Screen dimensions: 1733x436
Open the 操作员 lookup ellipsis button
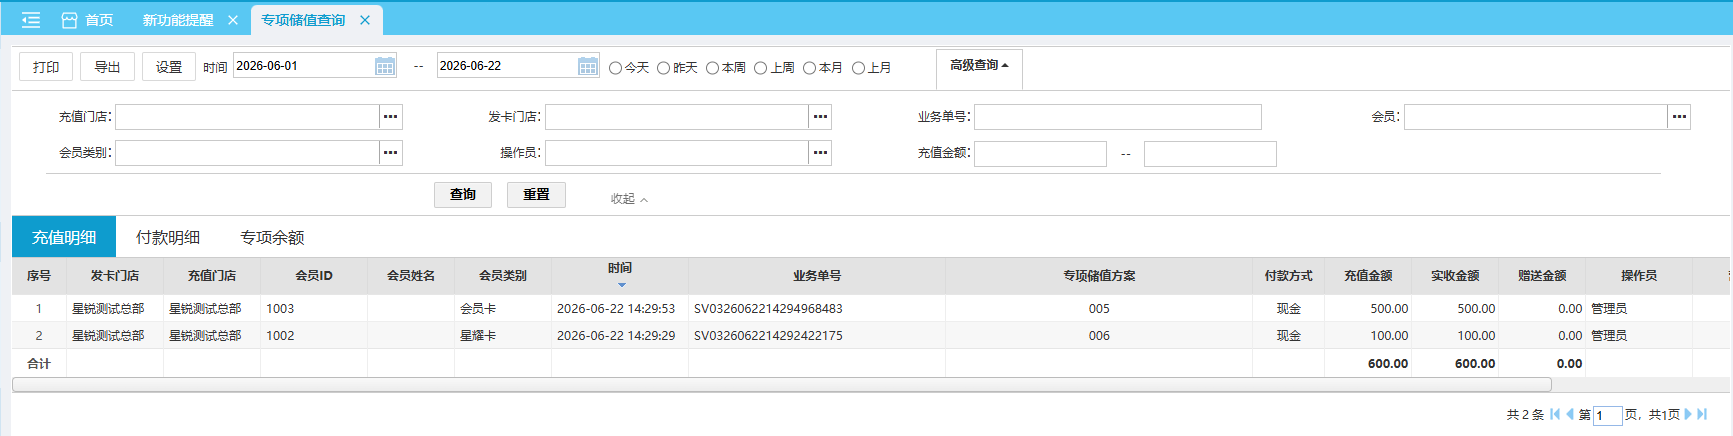pos(820,153)
